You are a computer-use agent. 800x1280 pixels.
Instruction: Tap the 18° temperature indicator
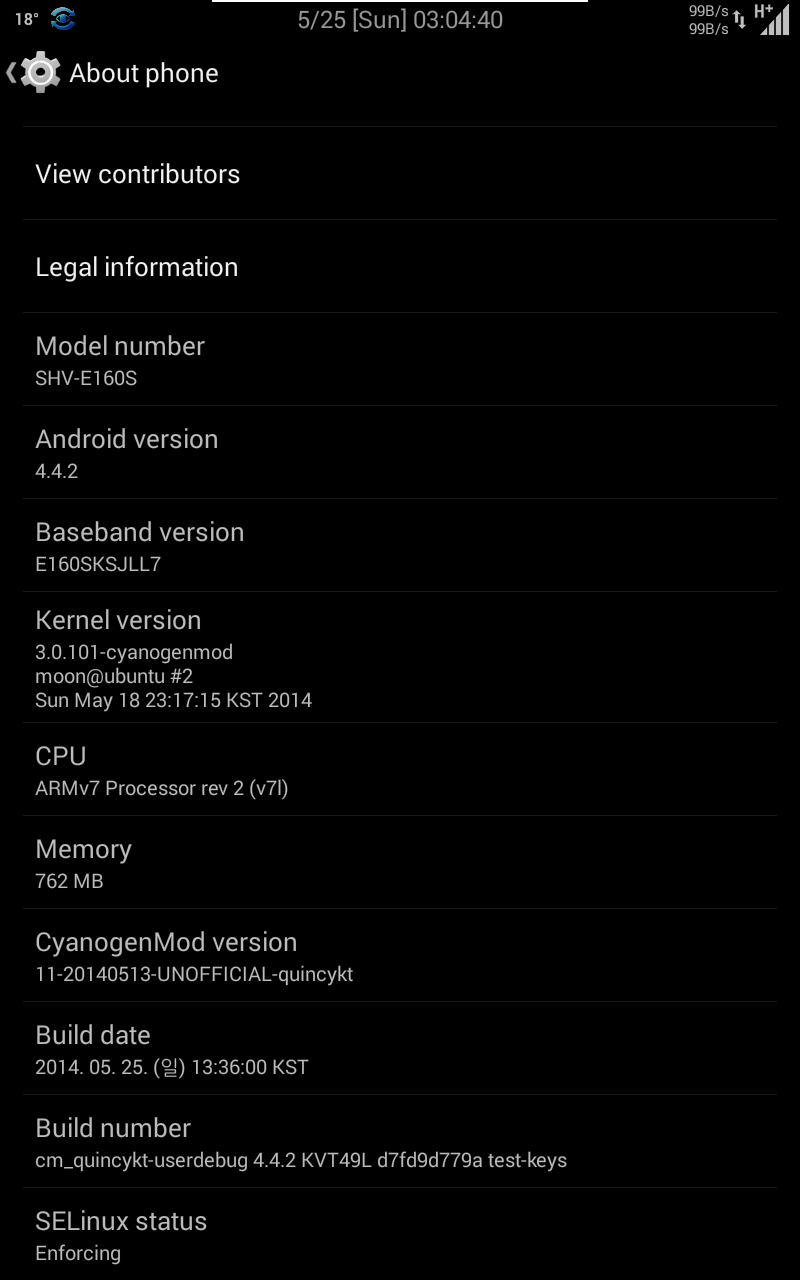coord(26,19)
